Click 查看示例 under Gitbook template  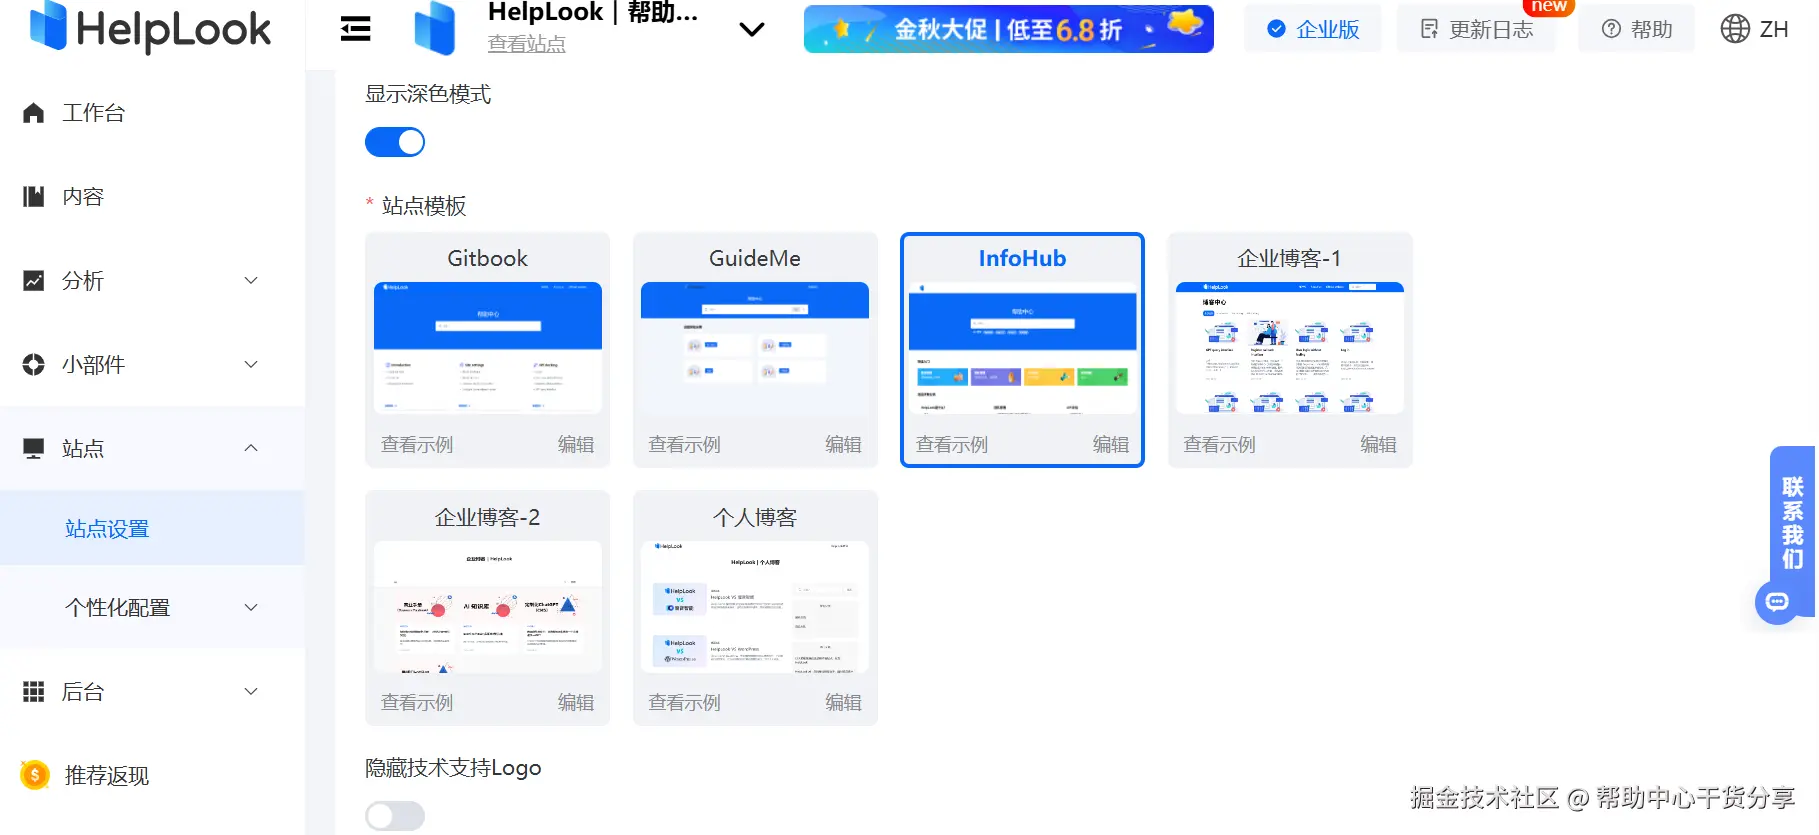[x=417, y=445]
